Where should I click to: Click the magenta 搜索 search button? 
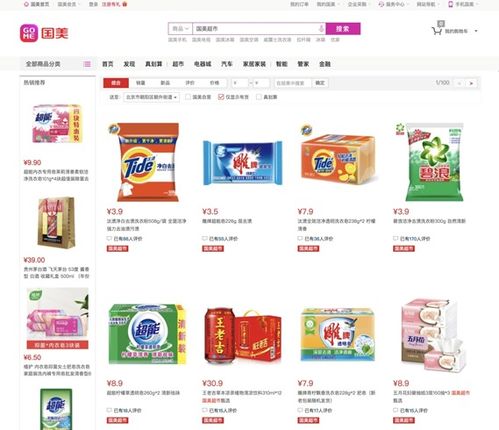(343, 29)
